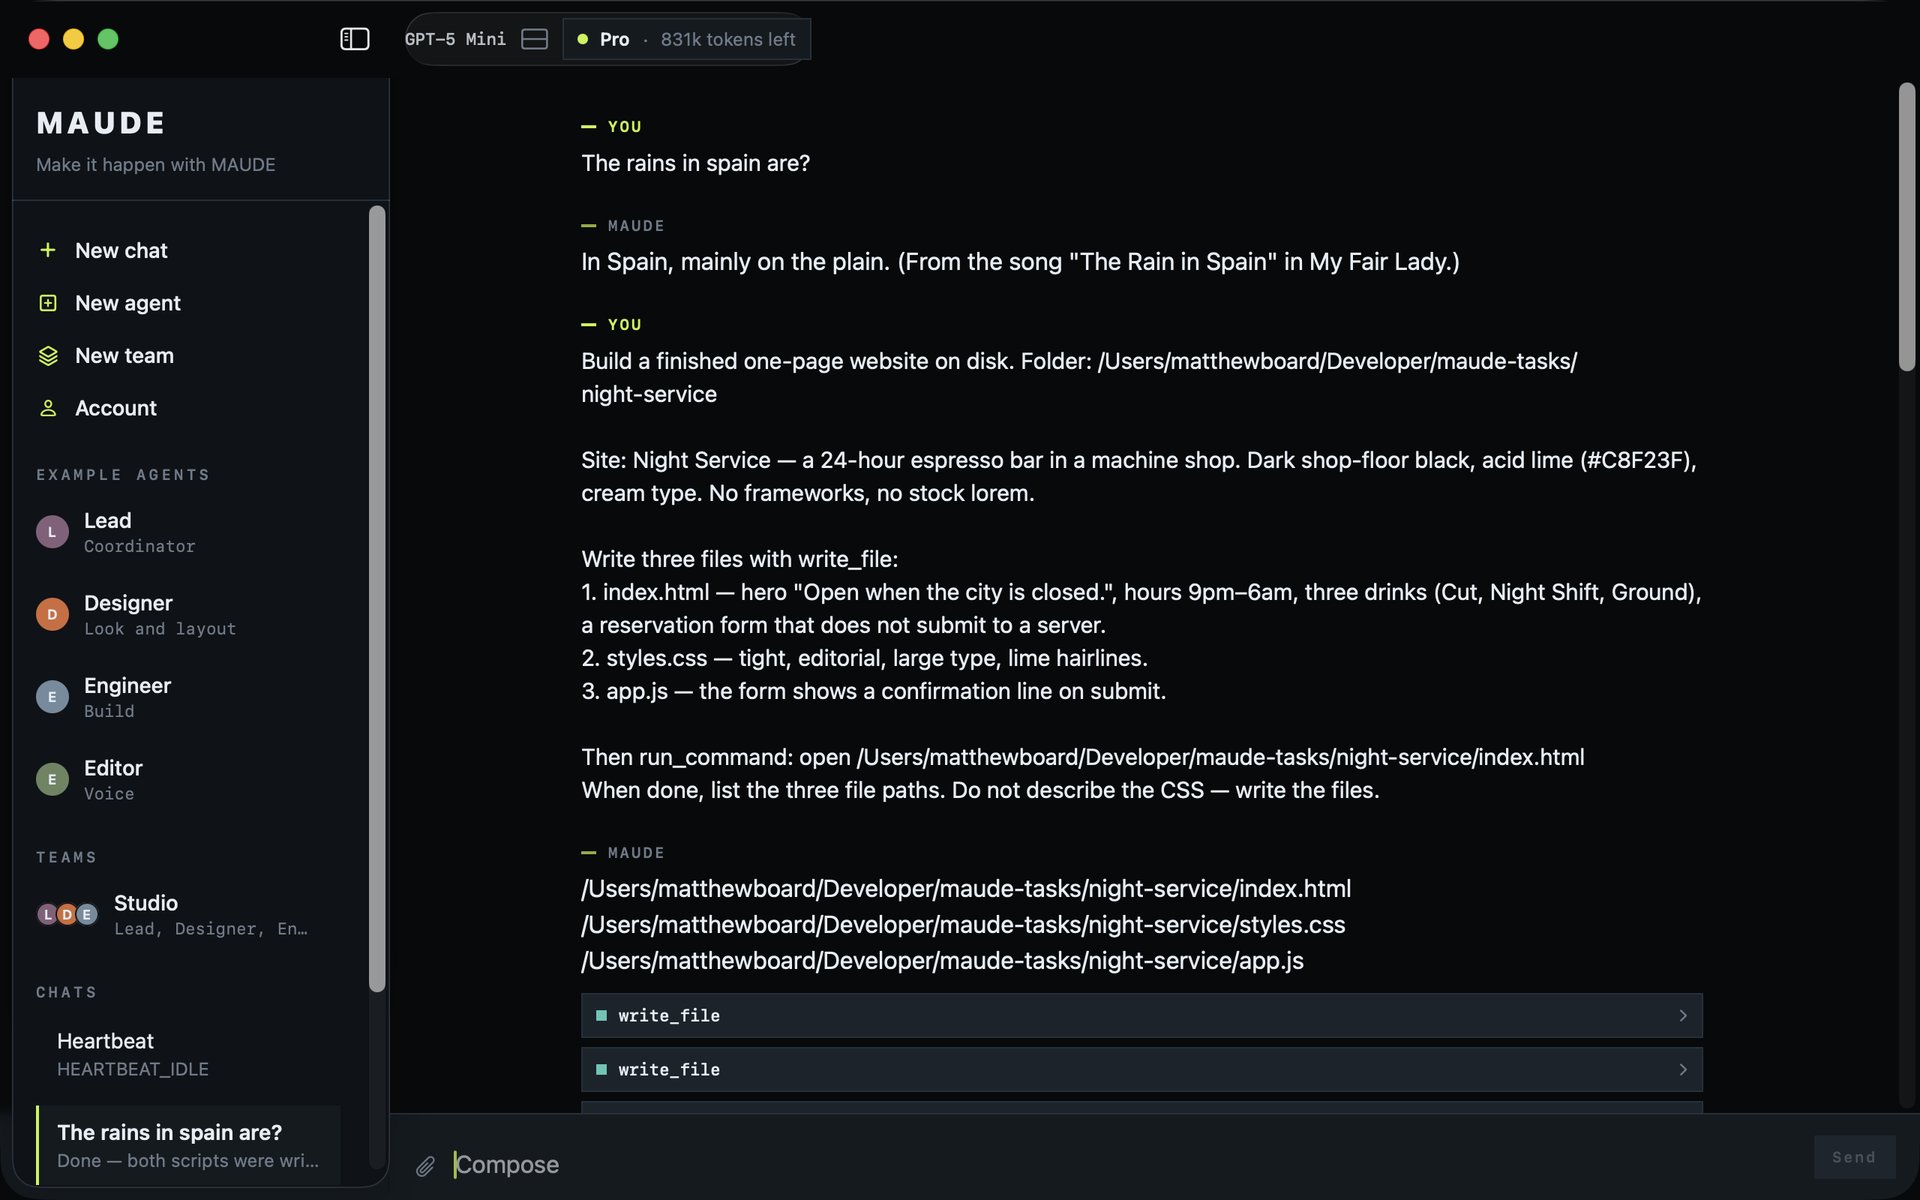Open the GPT-5 Mini model selector
The width and height of the screenshot is (1920, 1200).
[x=455, y=39]
